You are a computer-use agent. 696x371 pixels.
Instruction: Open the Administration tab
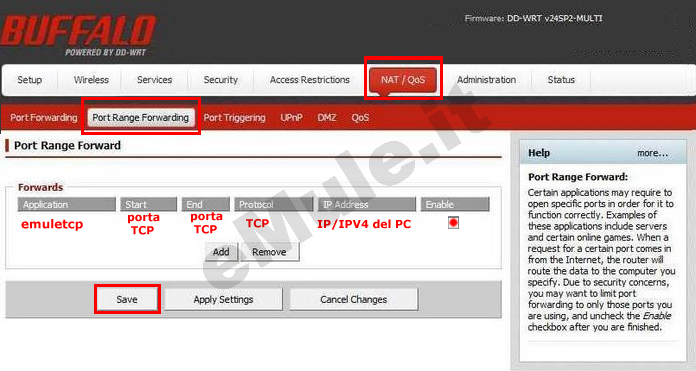(x=486, y=80)
